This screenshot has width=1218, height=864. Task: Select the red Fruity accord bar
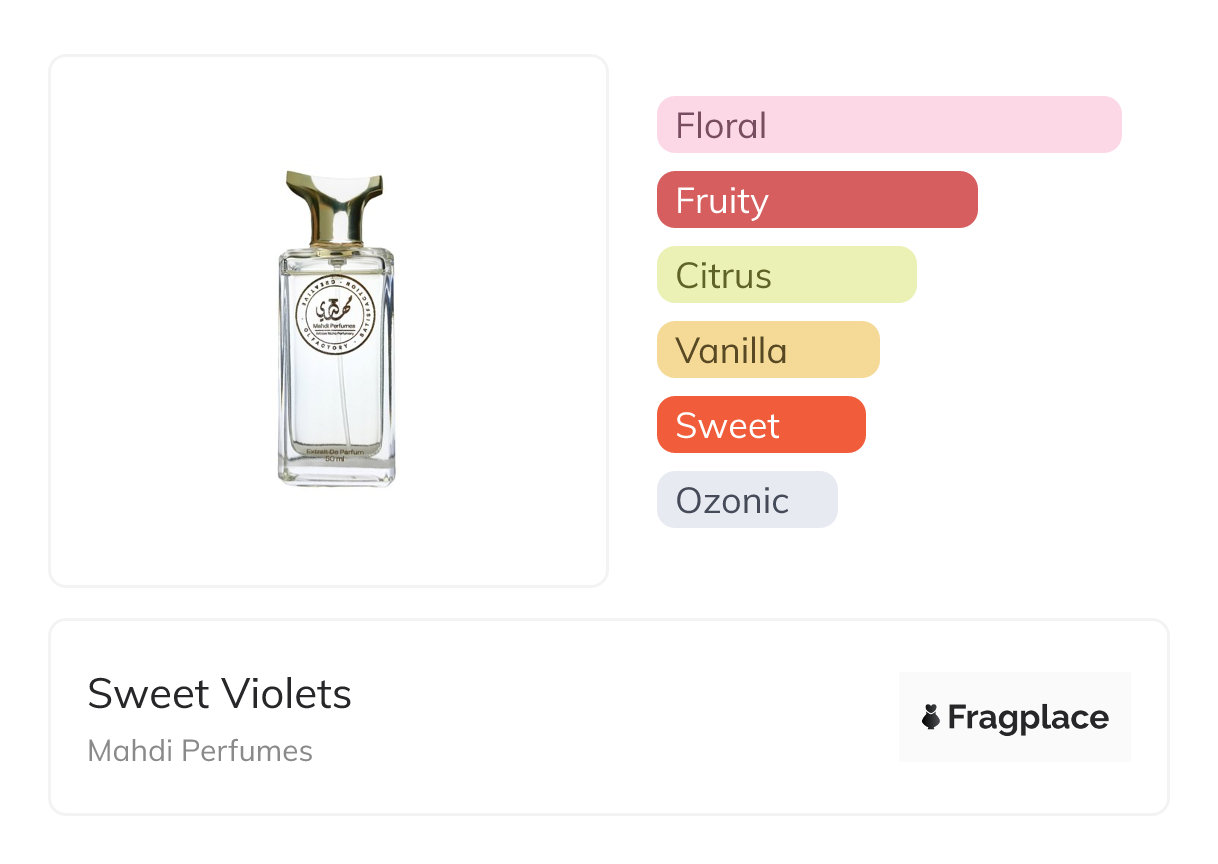pos(817,200)
